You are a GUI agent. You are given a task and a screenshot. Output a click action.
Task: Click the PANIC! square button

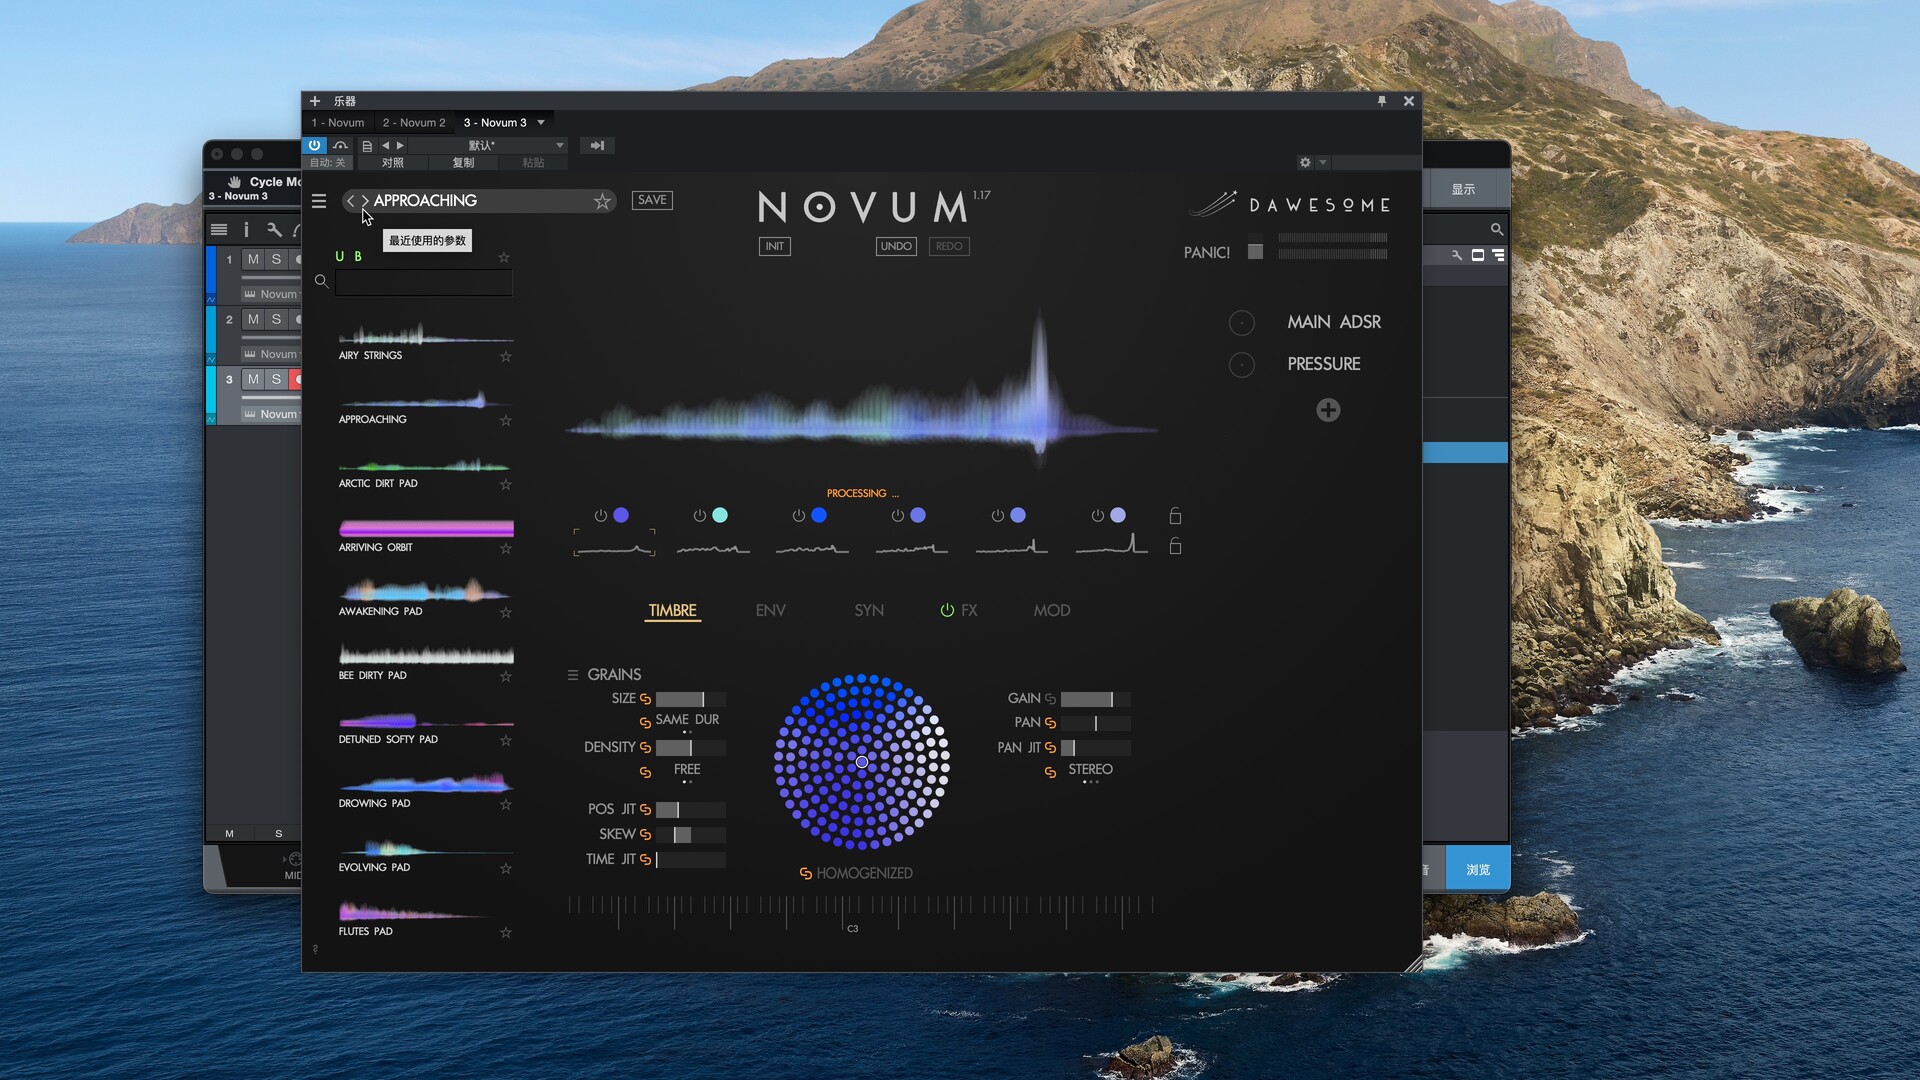point(1255,252)
